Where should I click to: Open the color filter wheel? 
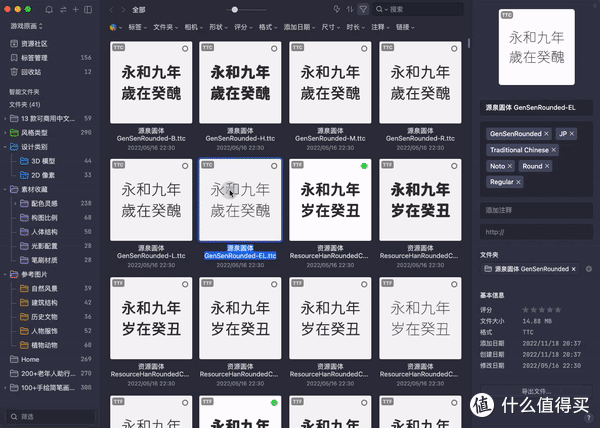pos(112,27)
